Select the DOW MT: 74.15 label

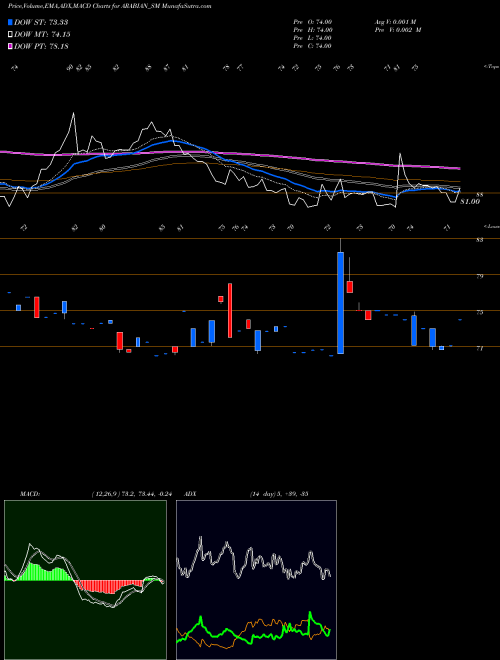pyautogui.click(x=42, y=35)
